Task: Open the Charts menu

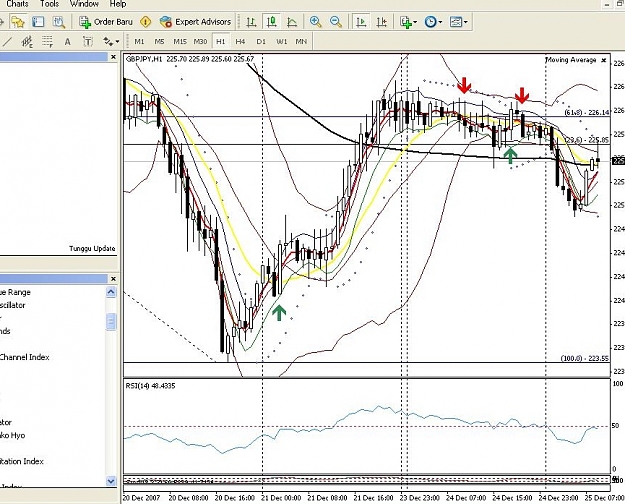Action: tap(18, 4)
